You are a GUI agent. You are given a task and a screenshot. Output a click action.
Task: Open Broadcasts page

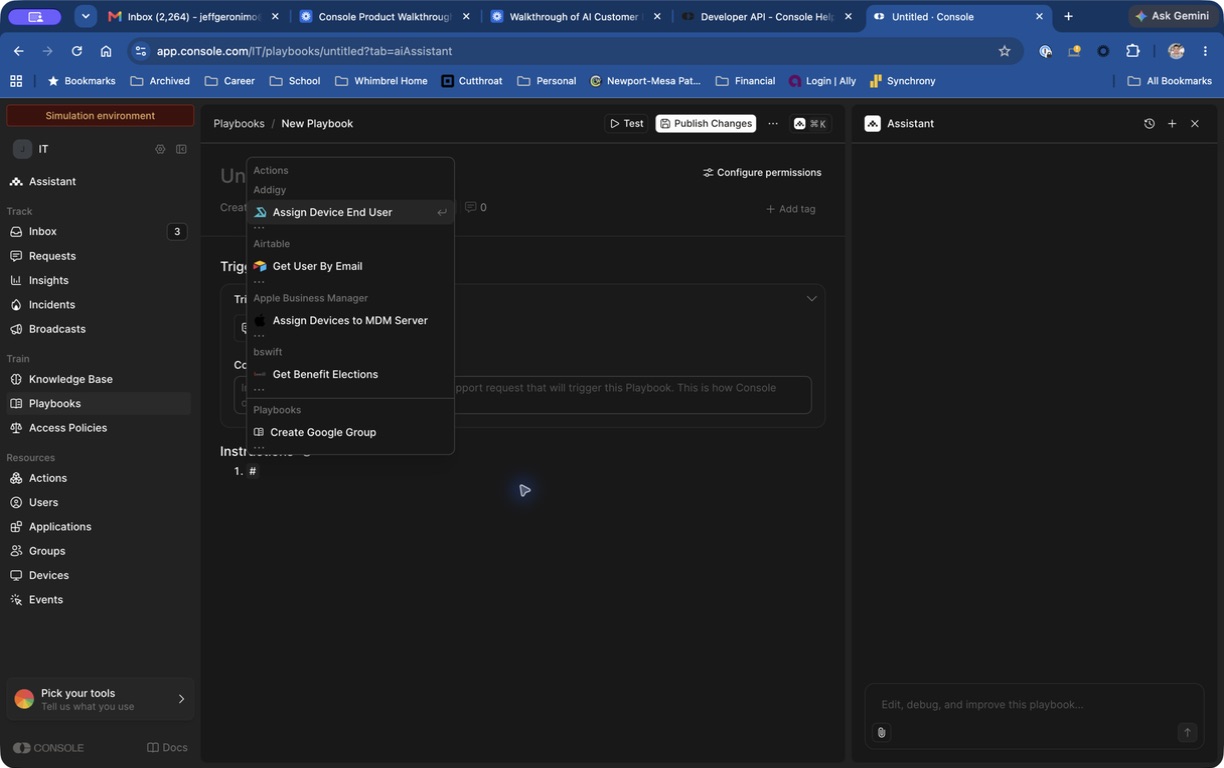98,329
